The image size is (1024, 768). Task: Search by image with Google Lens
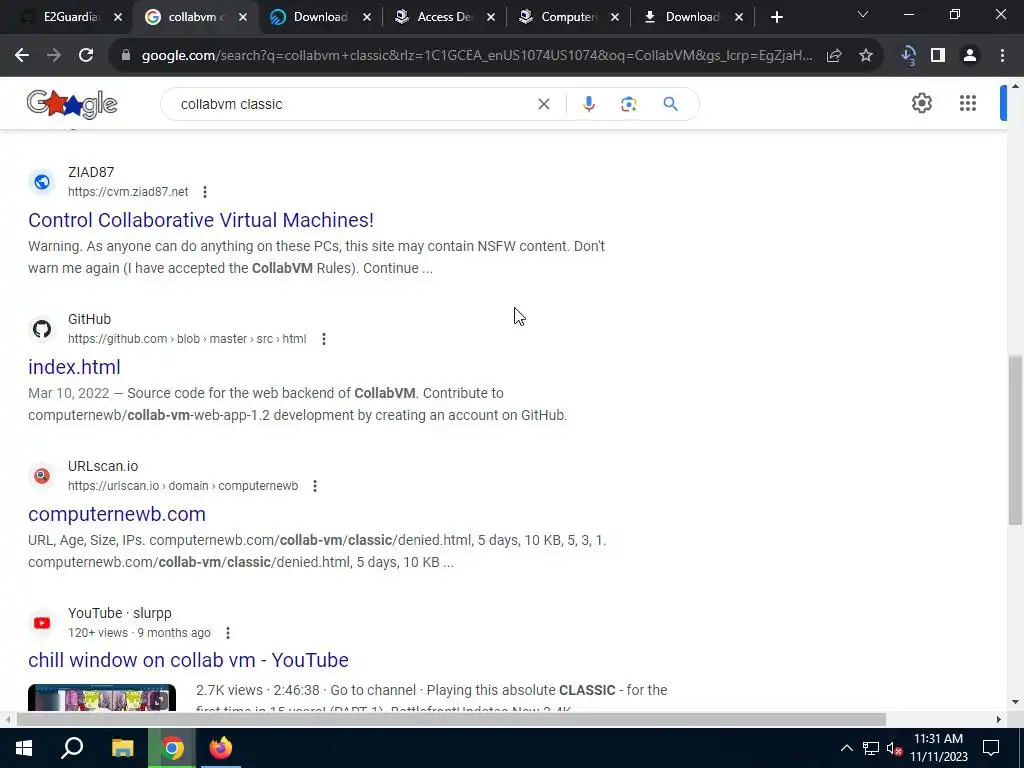coord(628,104)
